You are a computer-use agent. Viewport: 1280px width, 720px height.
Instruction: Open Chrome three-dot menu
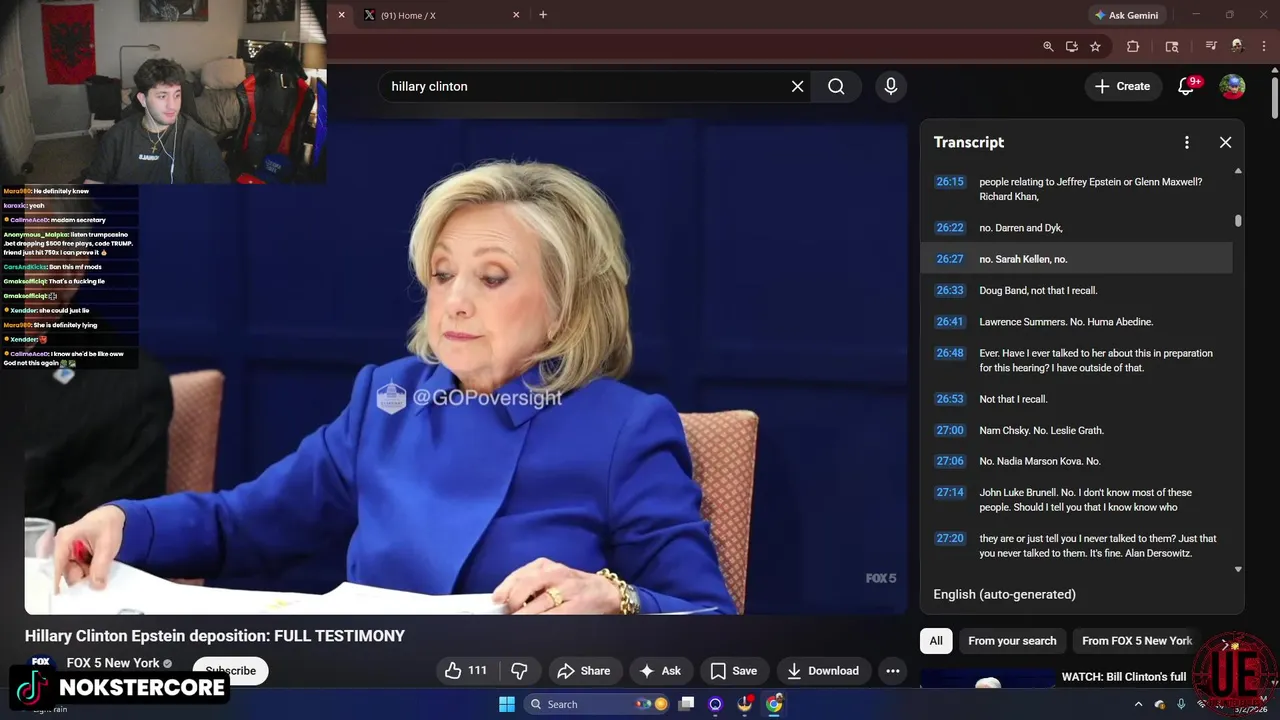point(1264,46)
